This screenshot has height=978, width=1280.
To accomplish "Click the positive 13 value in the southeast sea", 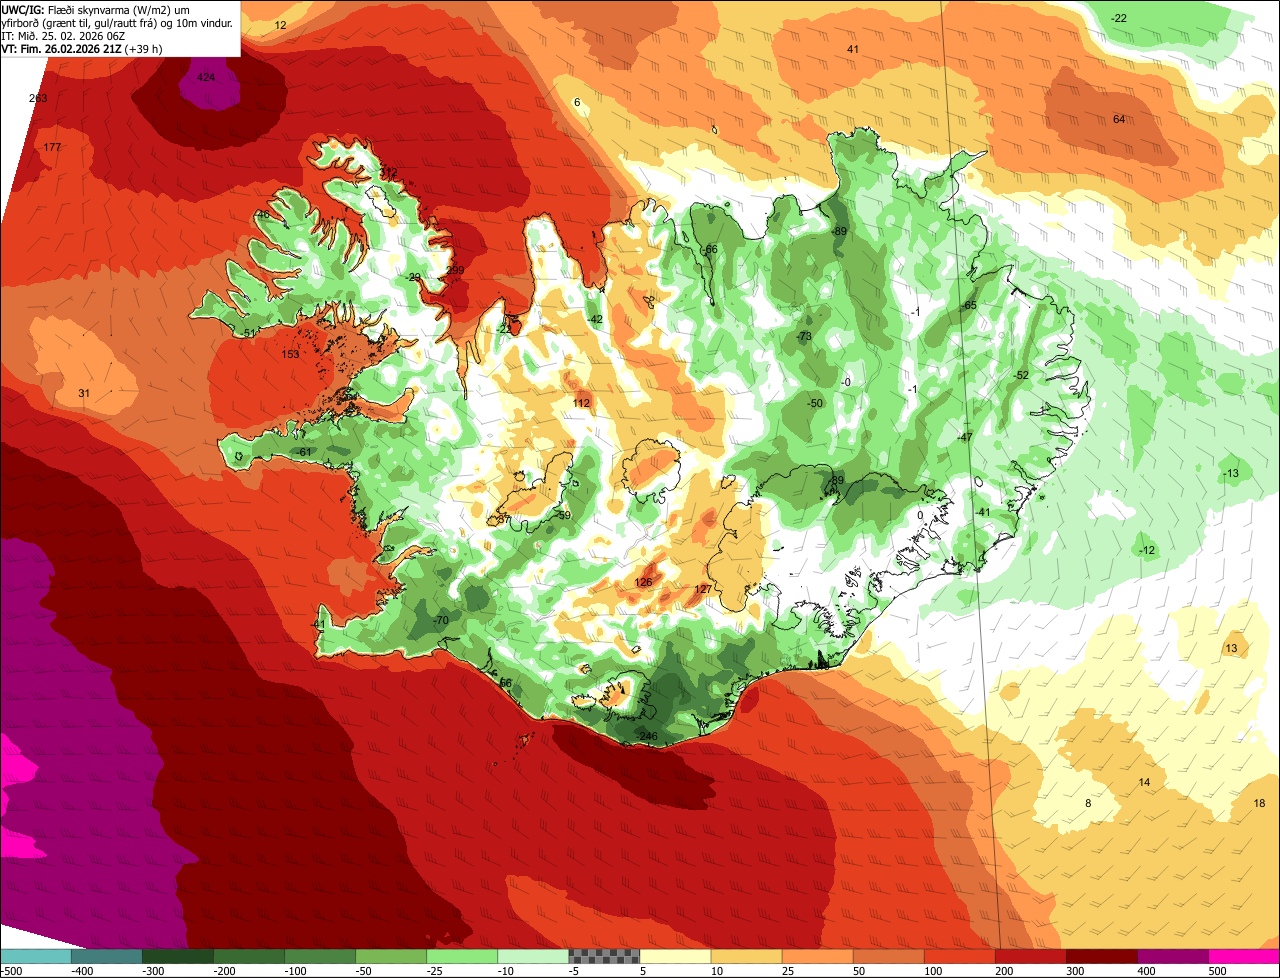I will (x=1231, y=648).
